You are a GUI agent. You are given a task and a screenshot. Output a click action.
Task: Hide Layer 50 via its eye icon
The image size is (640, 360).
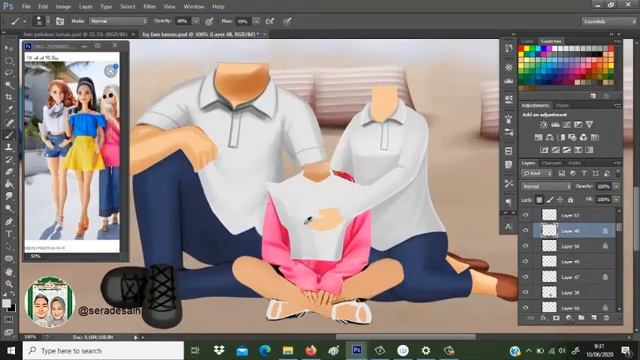coord(525,246)
